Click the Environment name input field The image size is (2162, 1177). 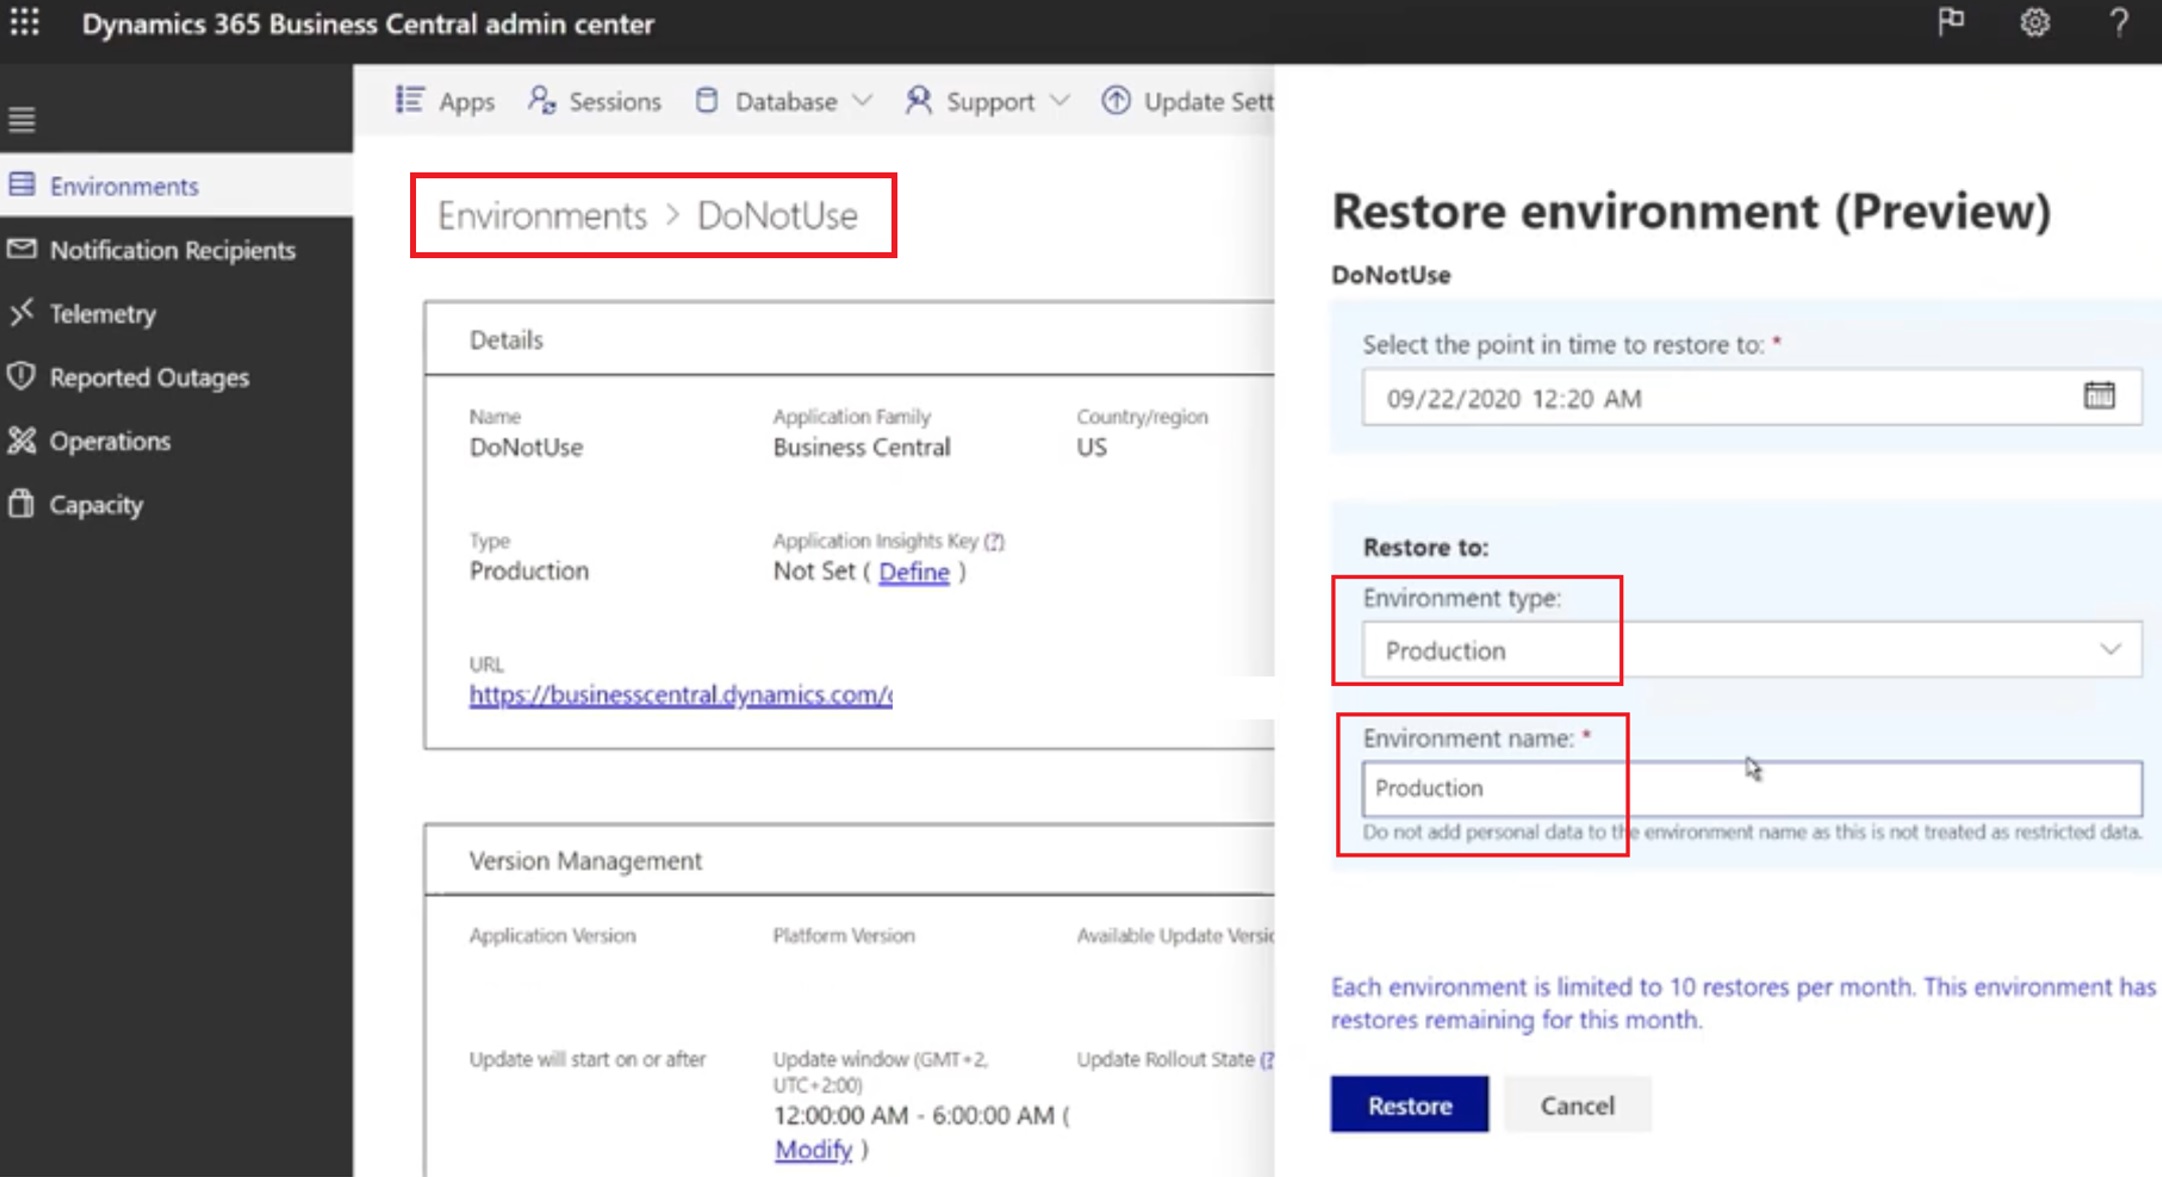(1750, 788)
